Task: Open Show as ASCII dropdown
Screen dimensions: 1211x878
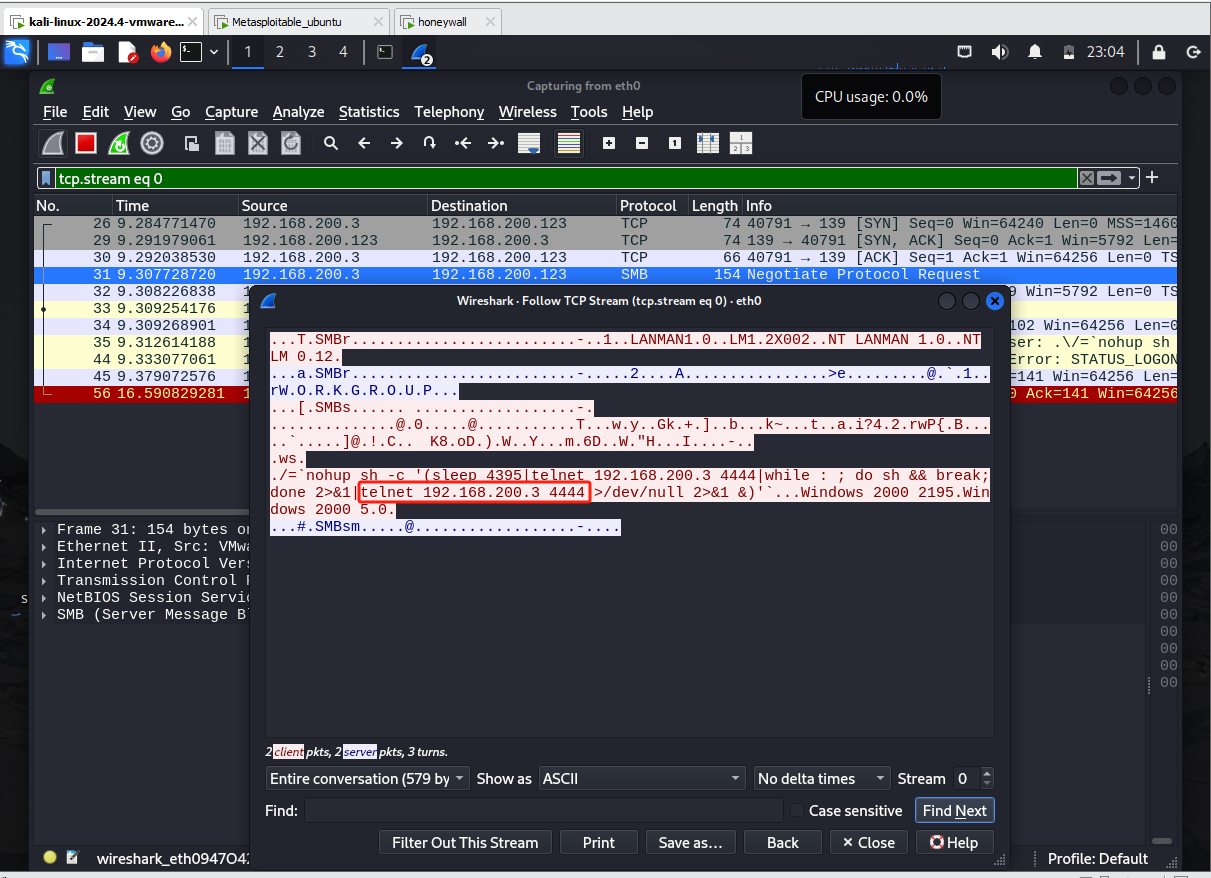Action: [642, 778]
